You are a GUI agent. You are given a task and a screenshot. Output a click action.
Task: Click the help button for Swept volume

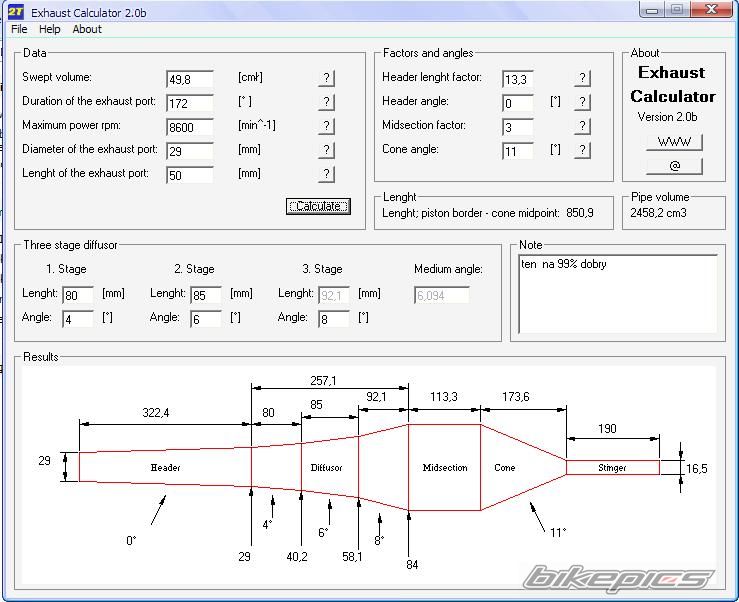click(326, 78)
